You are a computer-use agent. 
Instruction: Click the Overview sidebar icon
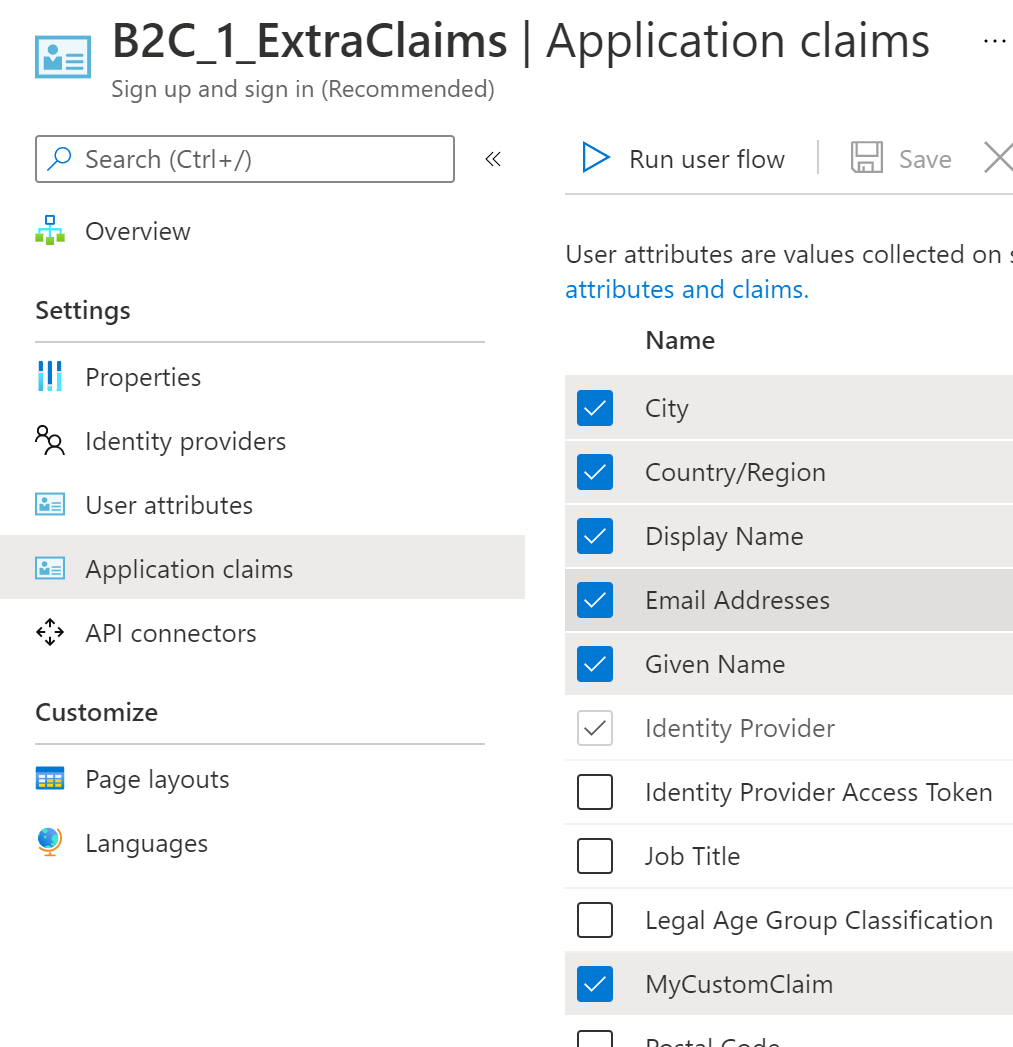(51, 230)
